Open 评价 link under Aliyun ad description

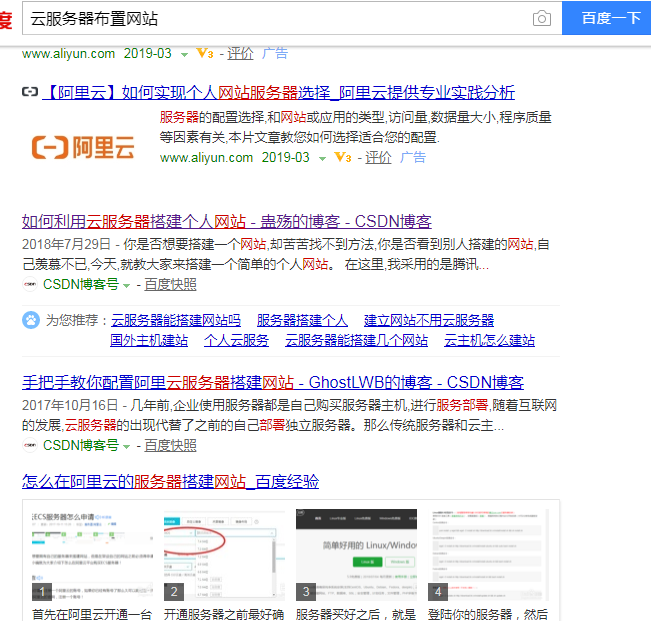(x=378, y=157)
